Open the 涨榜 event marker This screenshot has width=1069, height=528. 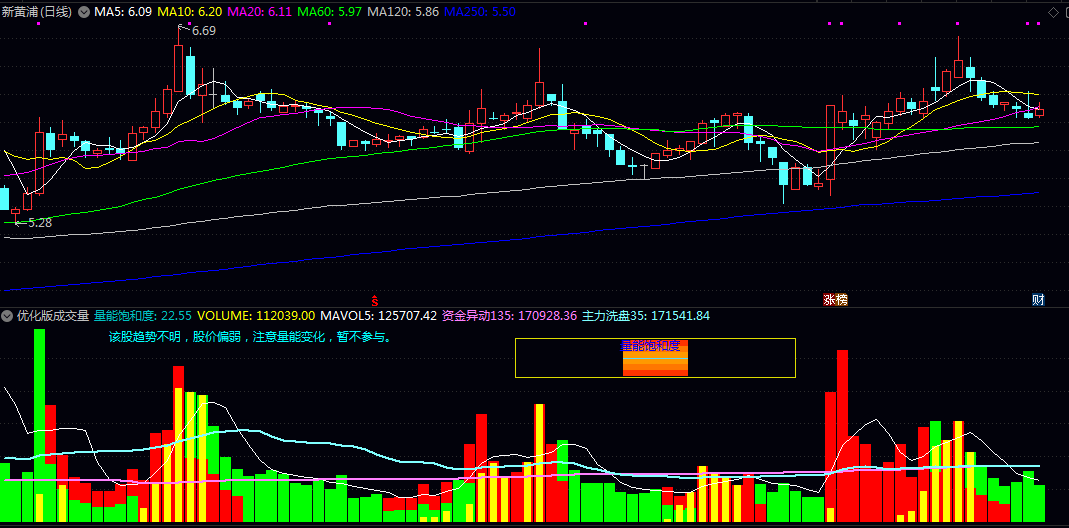click(x=835, y=299)
